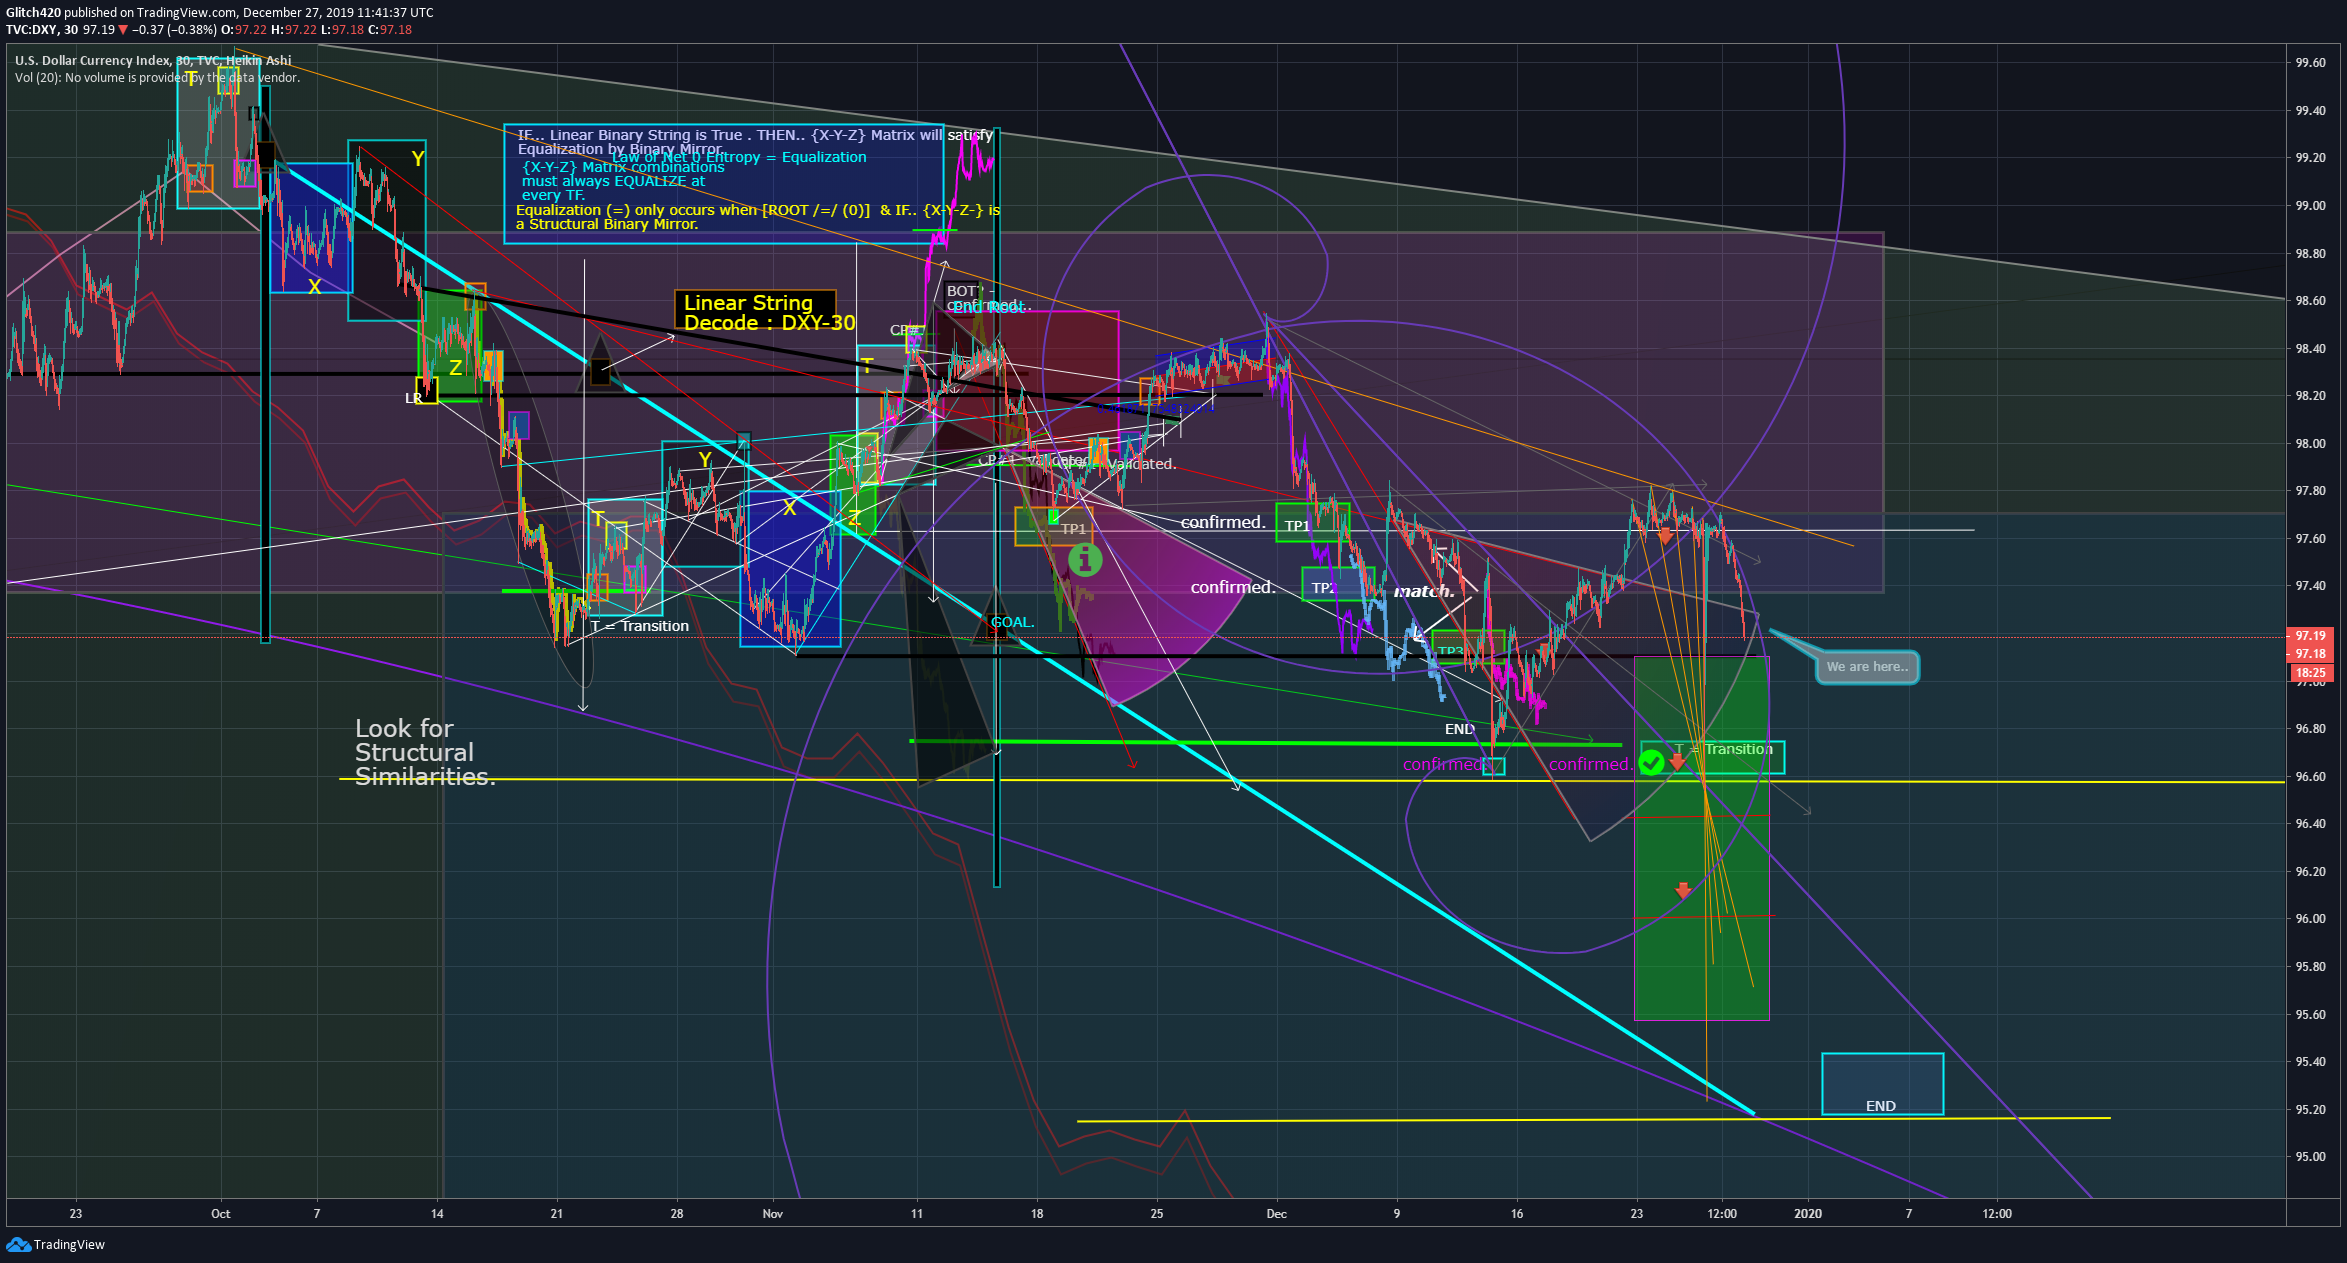
Task: Select the white 'END' label near 96.80
Action: [1460, 729]
